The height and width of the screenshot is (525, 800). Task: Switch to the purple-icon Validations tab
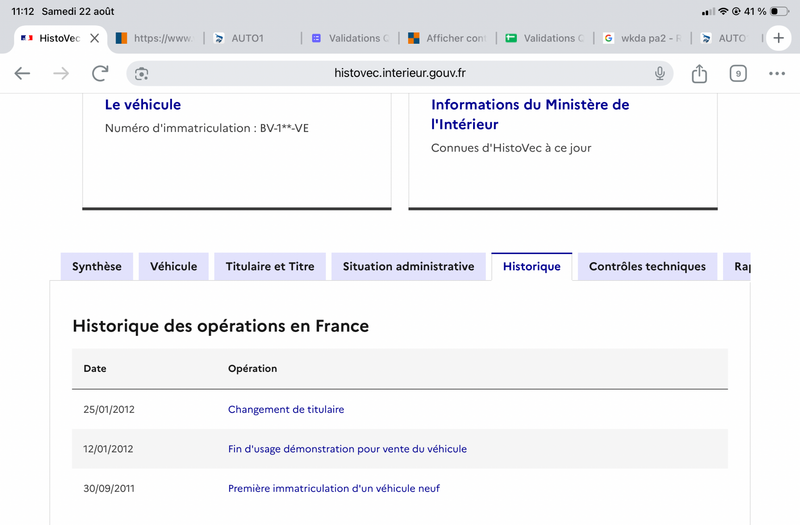[x=351, y=38]
